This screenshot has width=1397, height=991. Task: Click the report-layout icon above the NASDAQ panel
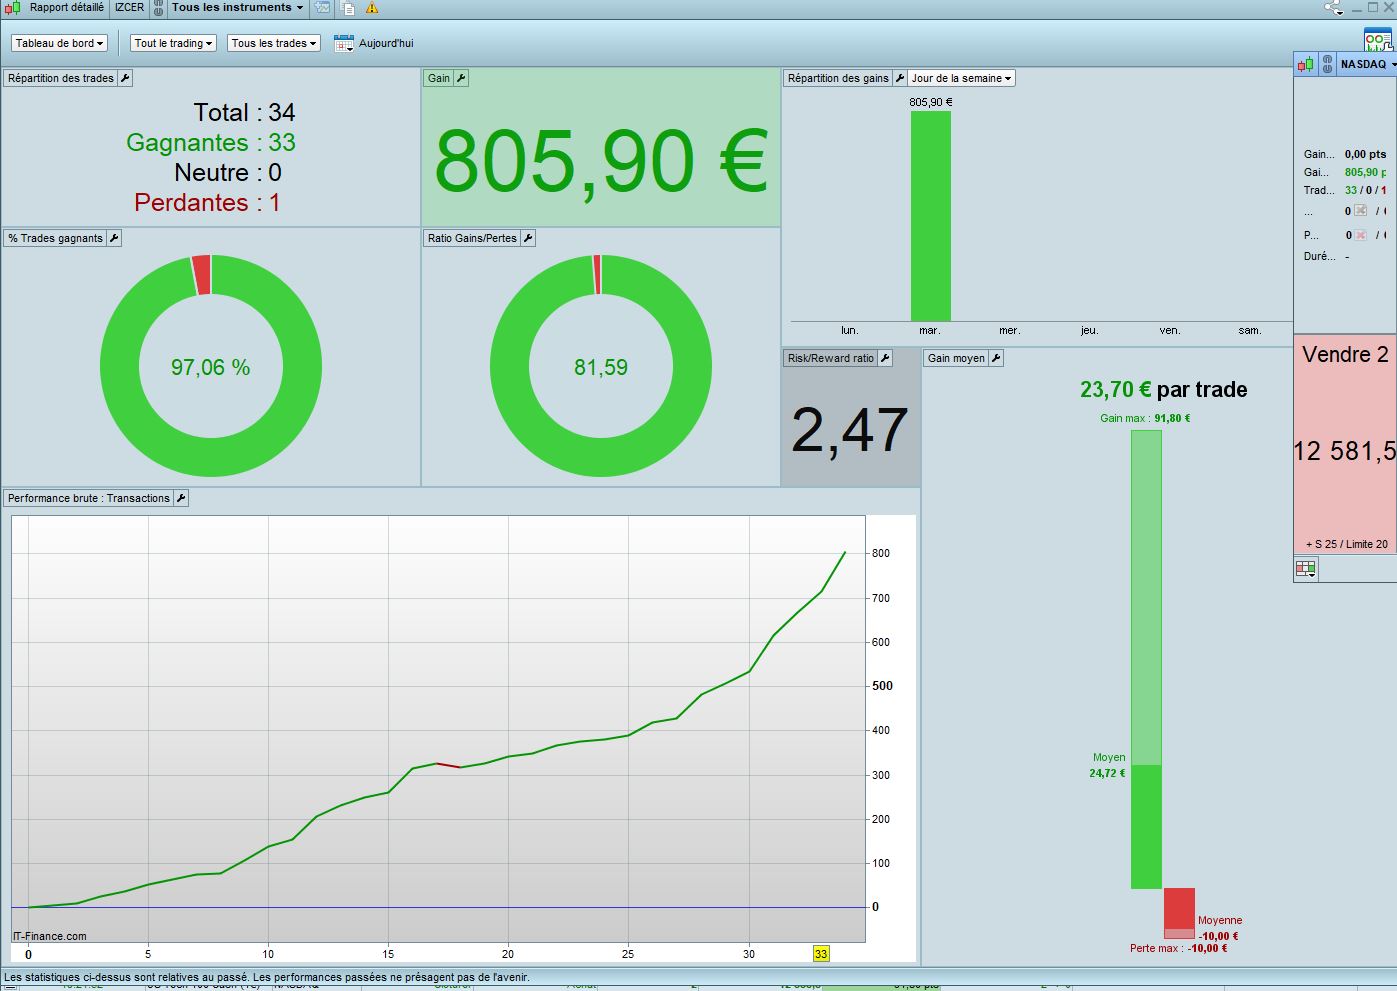coord(1378,41)
